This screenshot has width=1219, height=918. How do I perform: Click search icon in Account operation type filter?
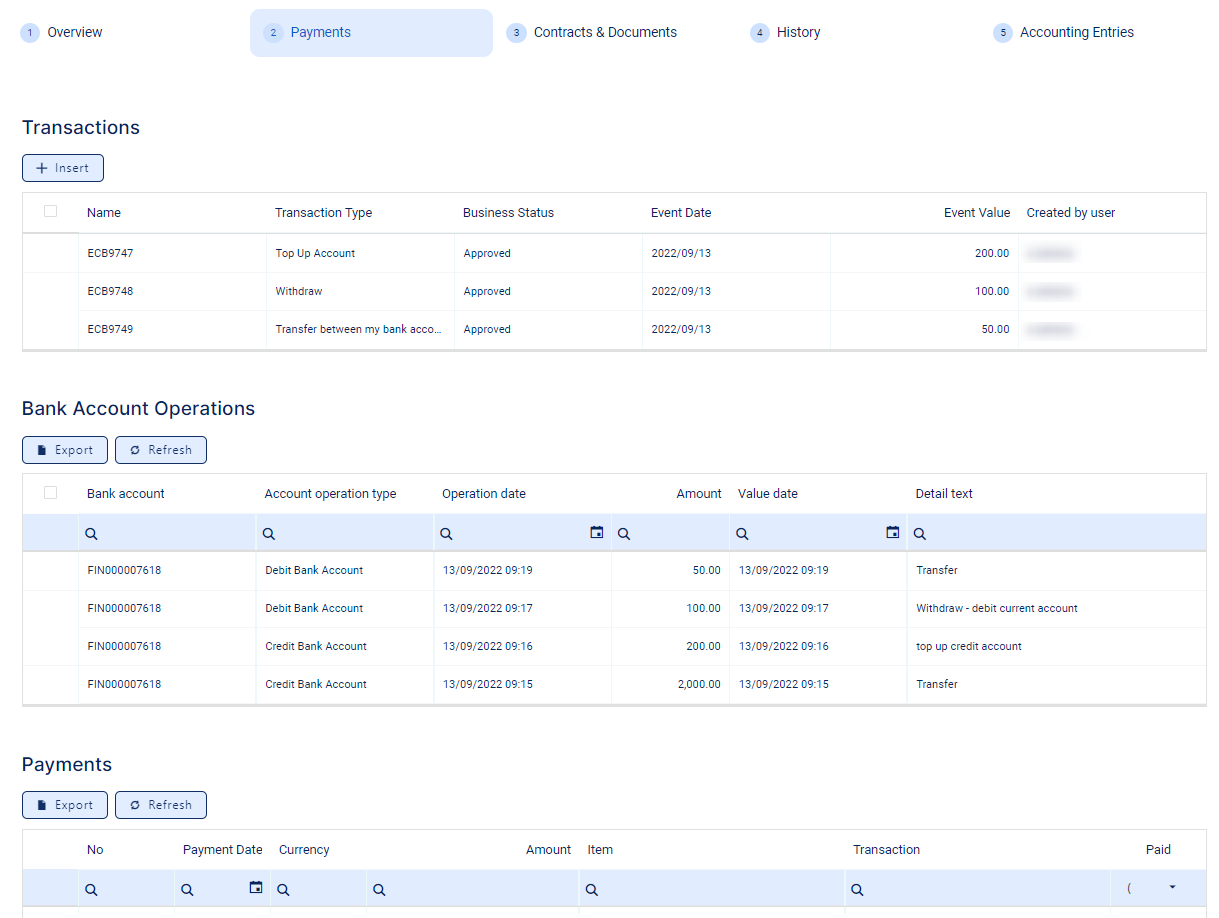tap(269, 534)
